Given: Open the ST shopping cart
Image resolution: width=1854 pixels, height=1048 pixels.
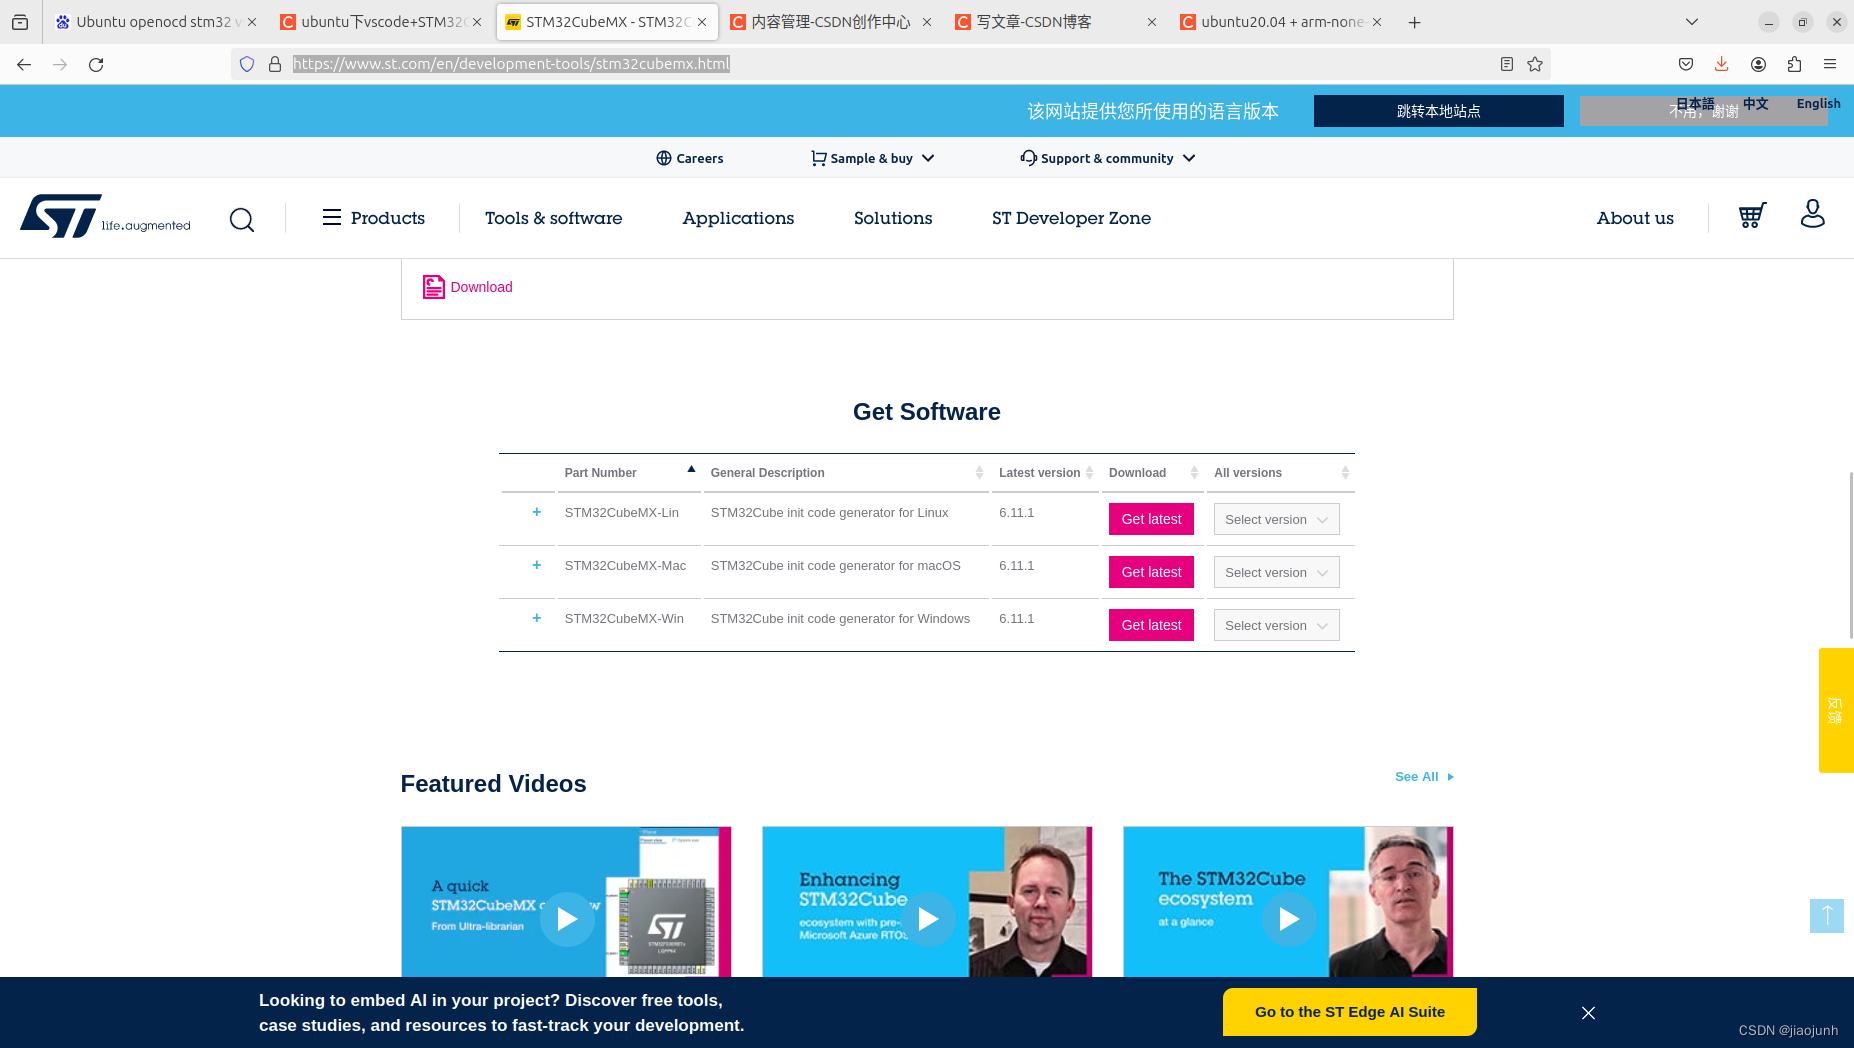Looking at the screenshot, I should pyautogui.click(x=1752, y=215).
